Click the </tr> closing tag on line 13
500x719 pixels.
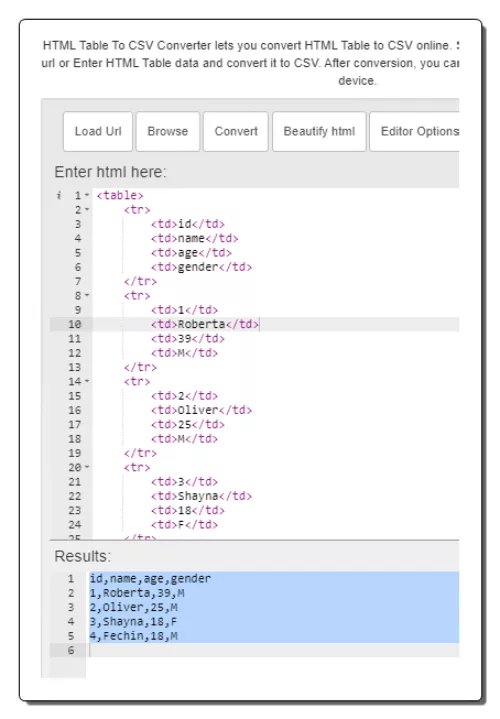[x=140, y=367]
